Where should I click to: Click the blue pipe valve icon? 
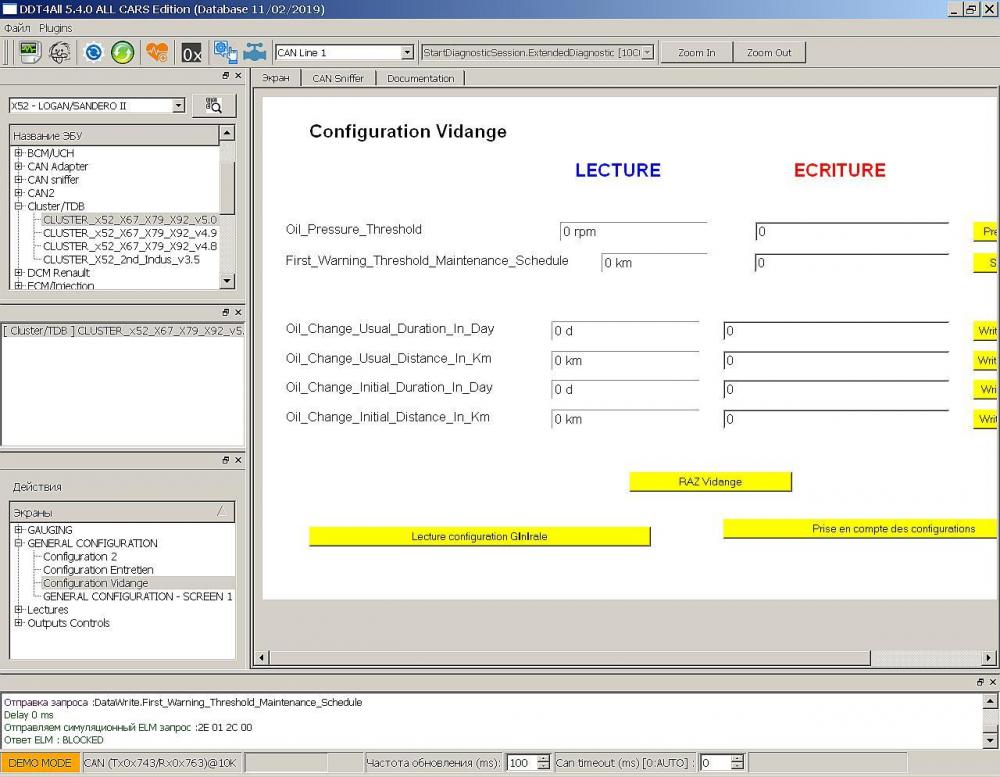255,52
